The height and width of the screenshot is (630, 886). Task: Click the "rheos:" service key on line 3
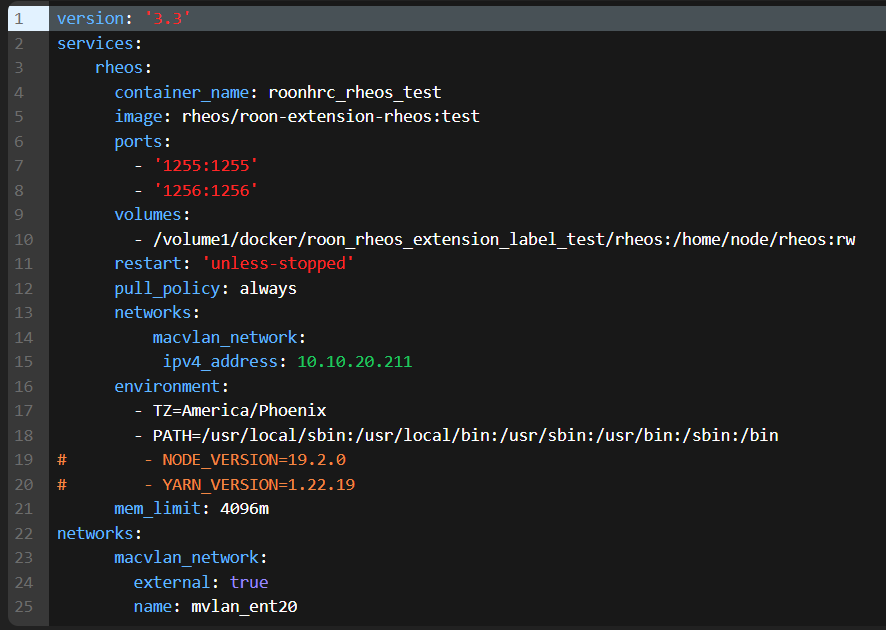[123, 68]
